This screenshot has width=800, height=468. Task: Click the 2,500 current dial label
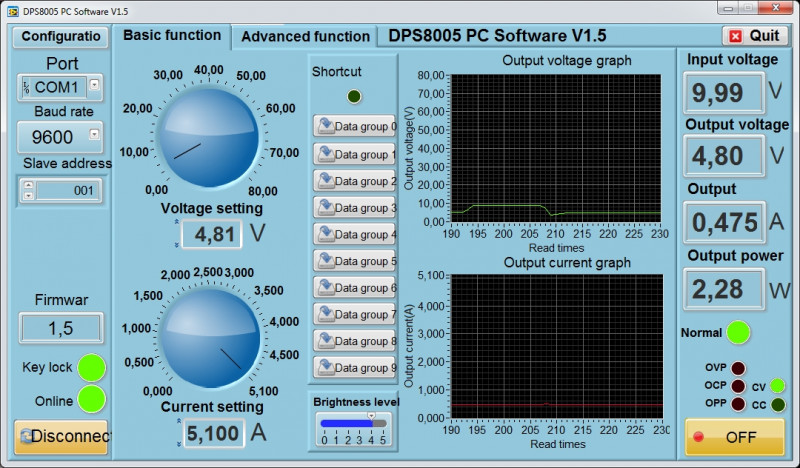[208, 272]
